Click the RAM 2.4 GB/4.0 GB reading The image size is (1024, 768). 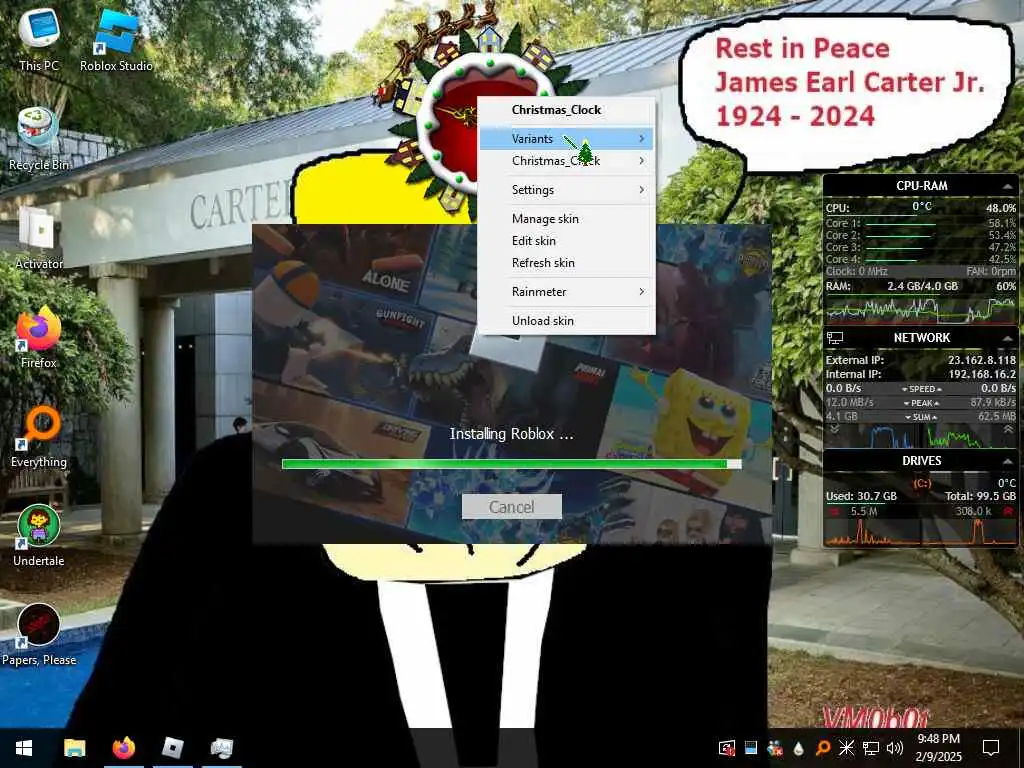(x=922, y=286)
